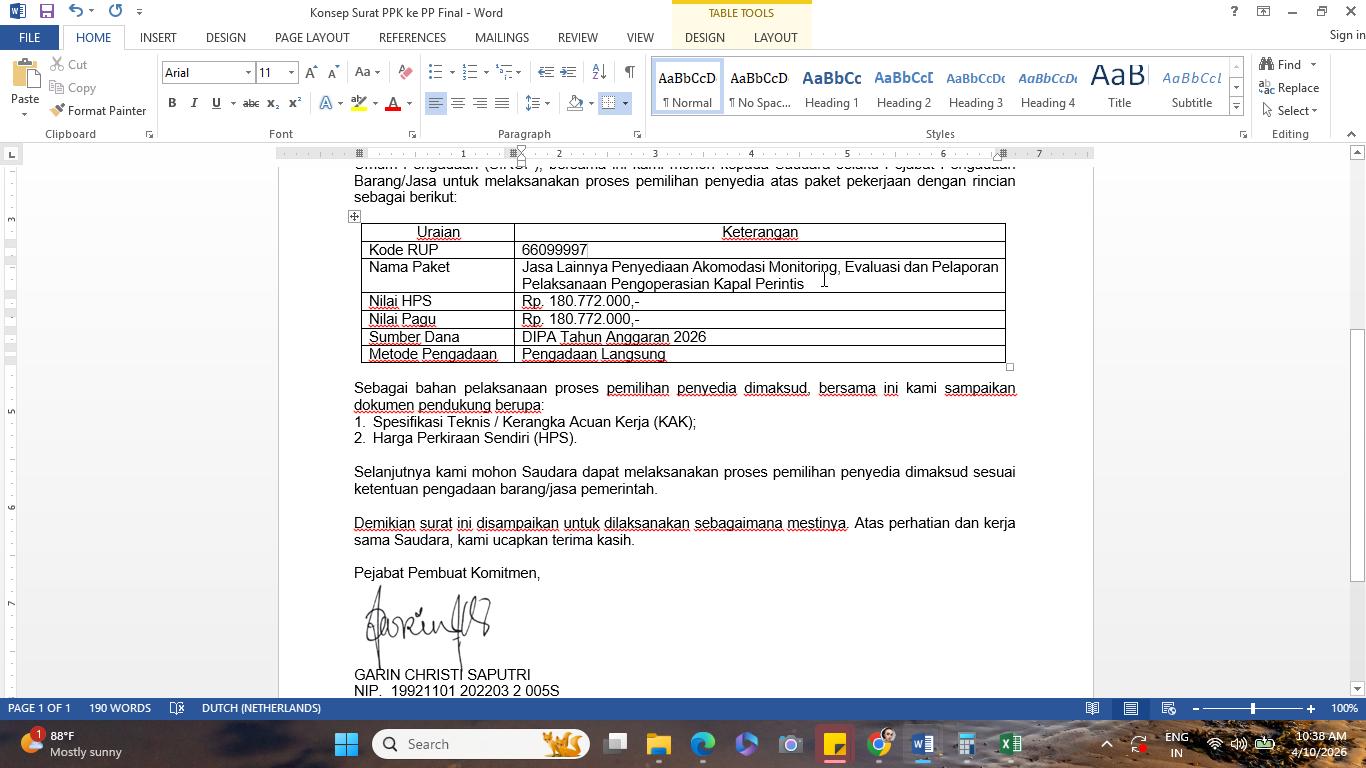Apply subscript formatting
The height and width of the screenshot is (768, 1366).
point(273,104)
